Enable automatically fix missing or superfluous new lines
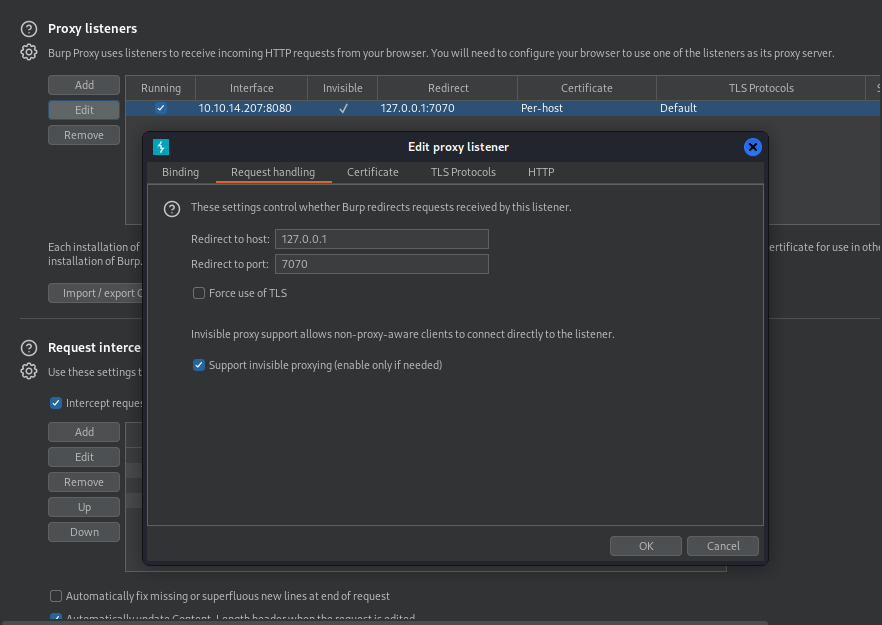Screen dimensions: 882x625 (x=56, y=596)
